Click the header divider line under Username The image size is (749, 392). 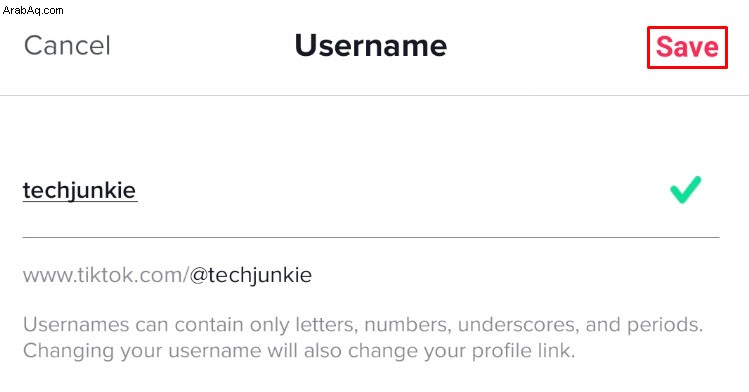[x=374, y=95]
